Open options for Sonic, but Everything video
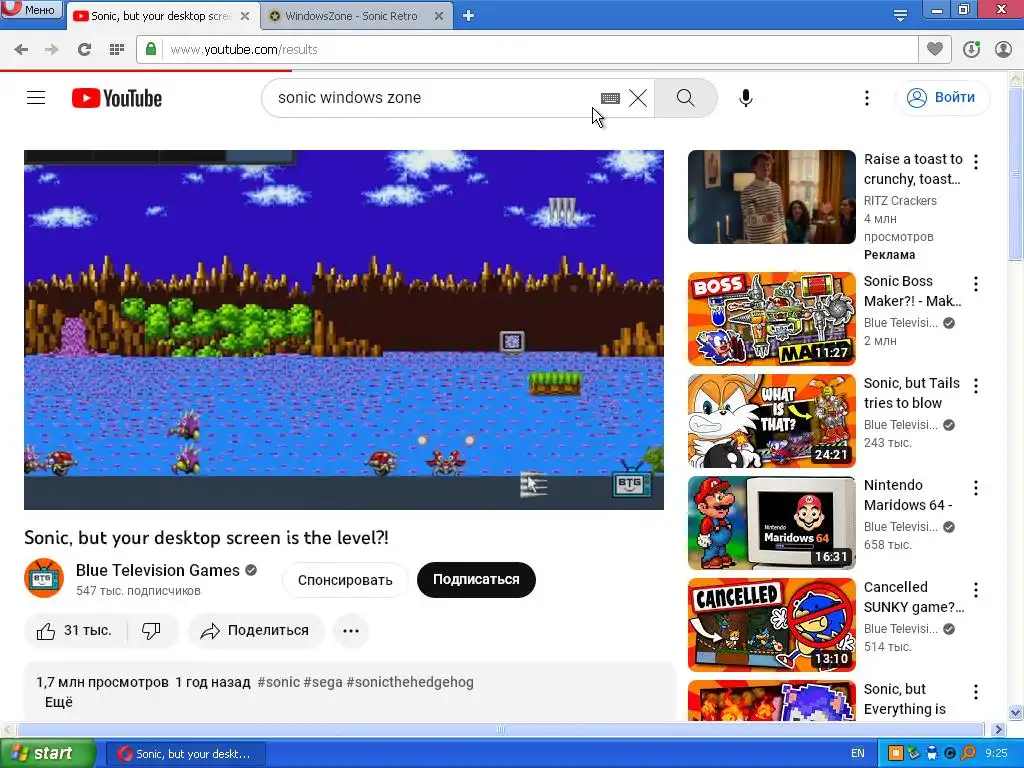This screenshot has height=768, width=1024. click(976, 692)
